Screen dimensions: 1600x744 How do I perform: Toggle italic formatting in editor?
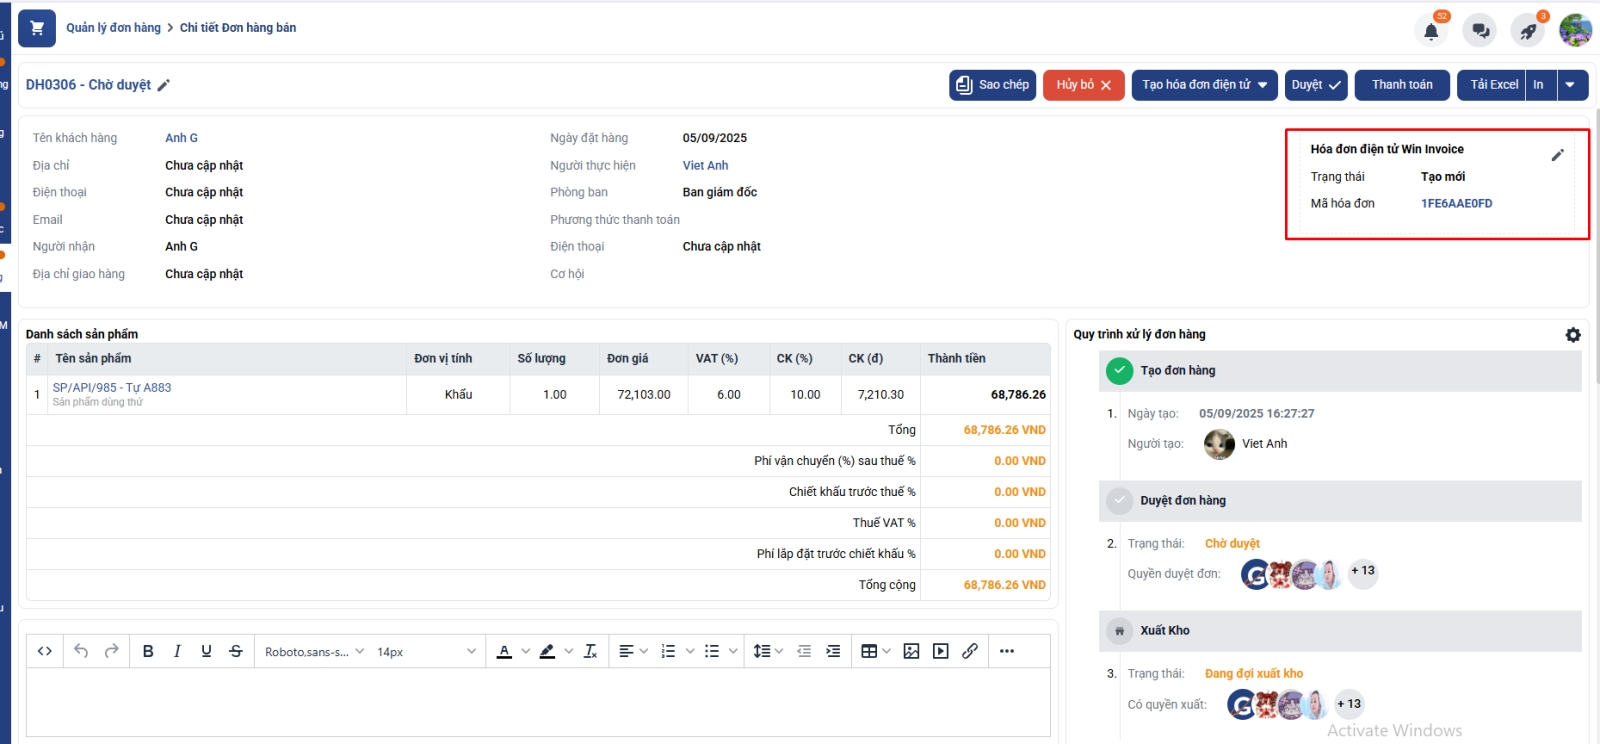177,651
